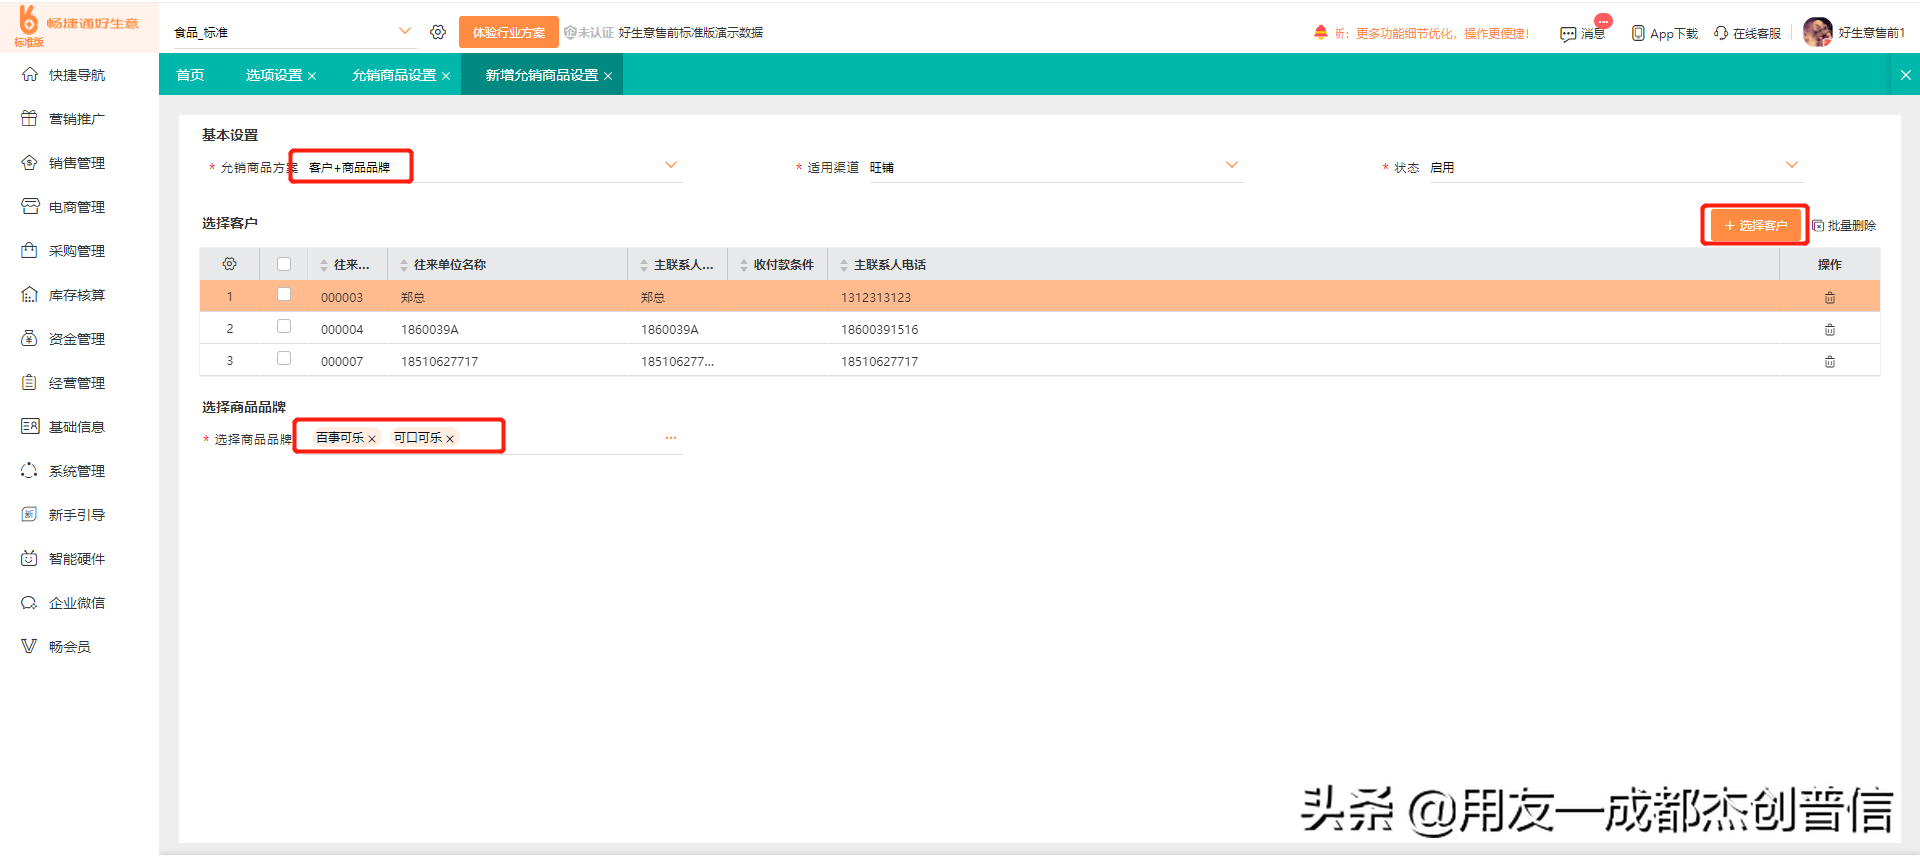
Task: Switch to the 允销商品设置 tab
Action: click(394, 75)
